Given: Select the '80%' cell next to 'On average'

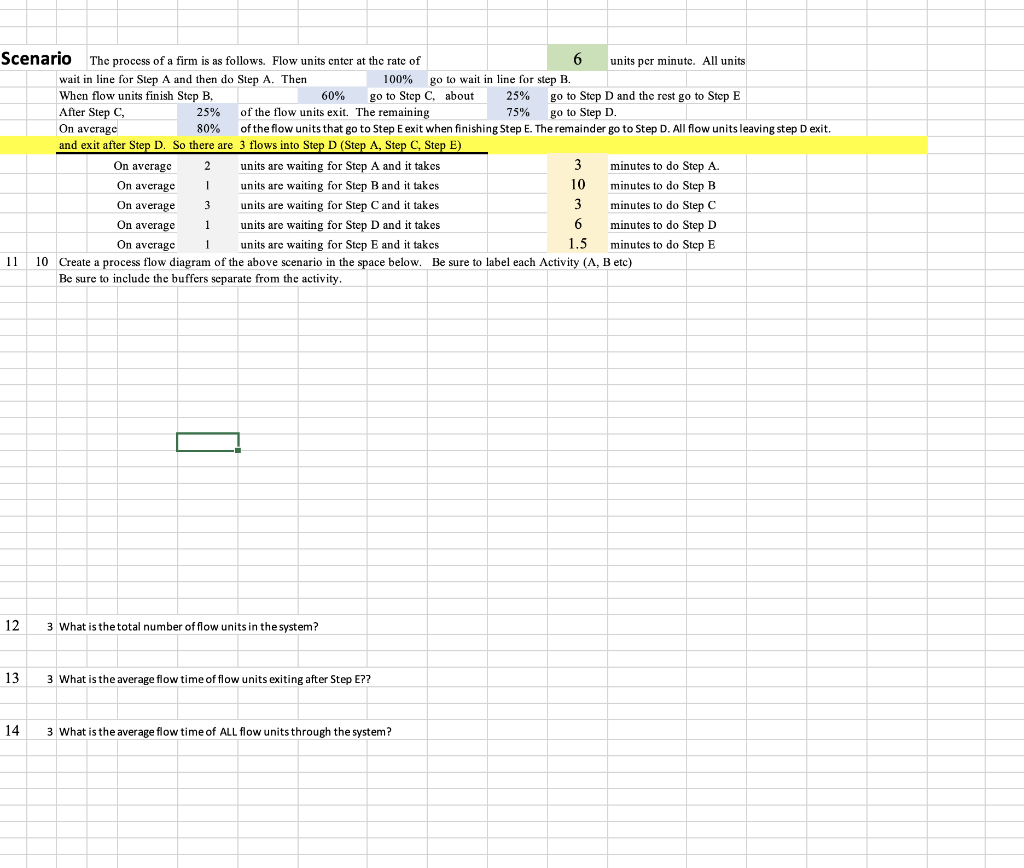Looking at the screenshot, I should click(208, 128).
